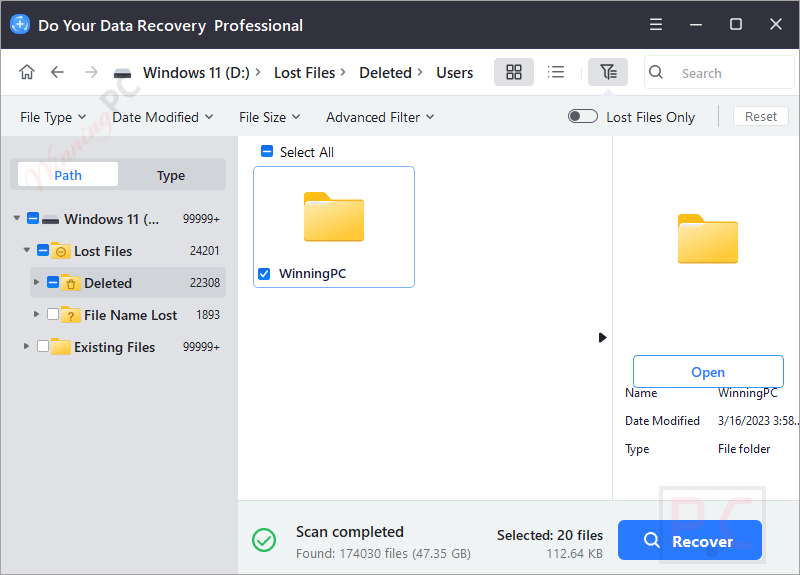Toggle the Lost Files tree checkbox
800x575 pixels.
click(x=43, y=251)
